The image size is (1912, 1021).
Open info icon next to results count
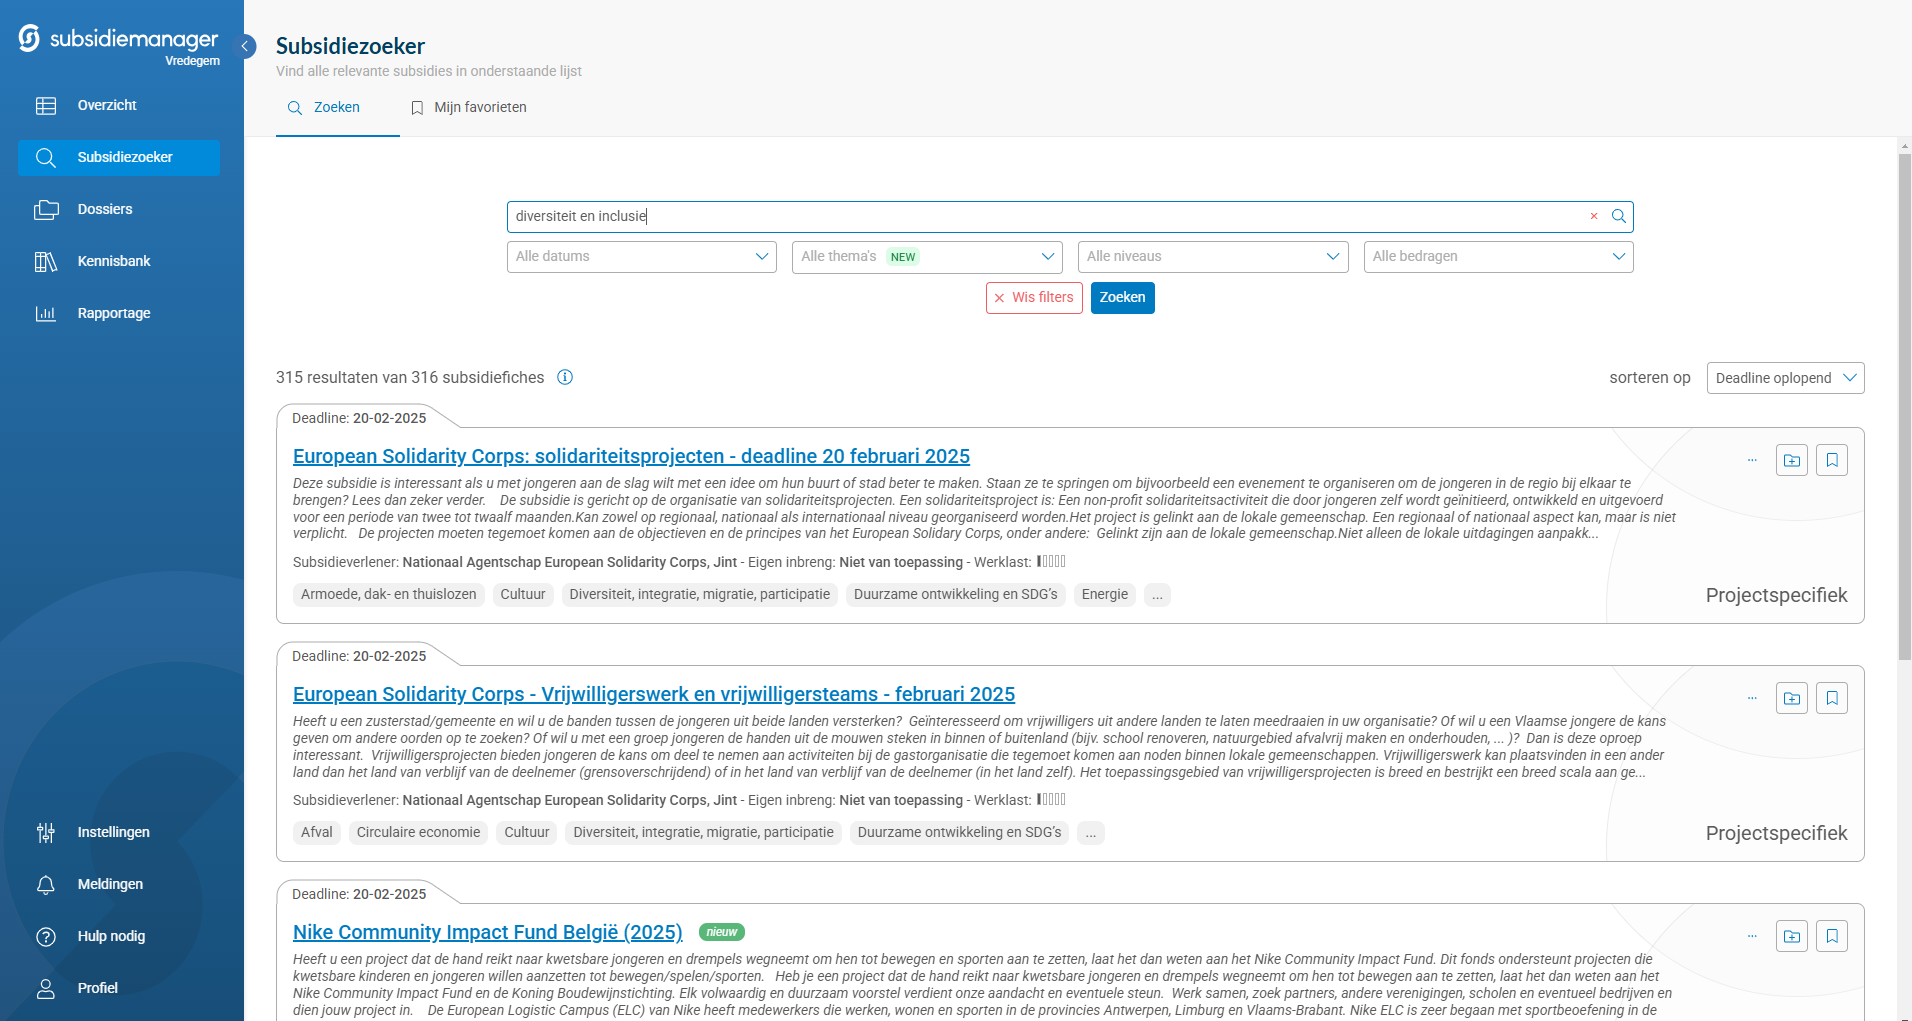coord(565,377)
